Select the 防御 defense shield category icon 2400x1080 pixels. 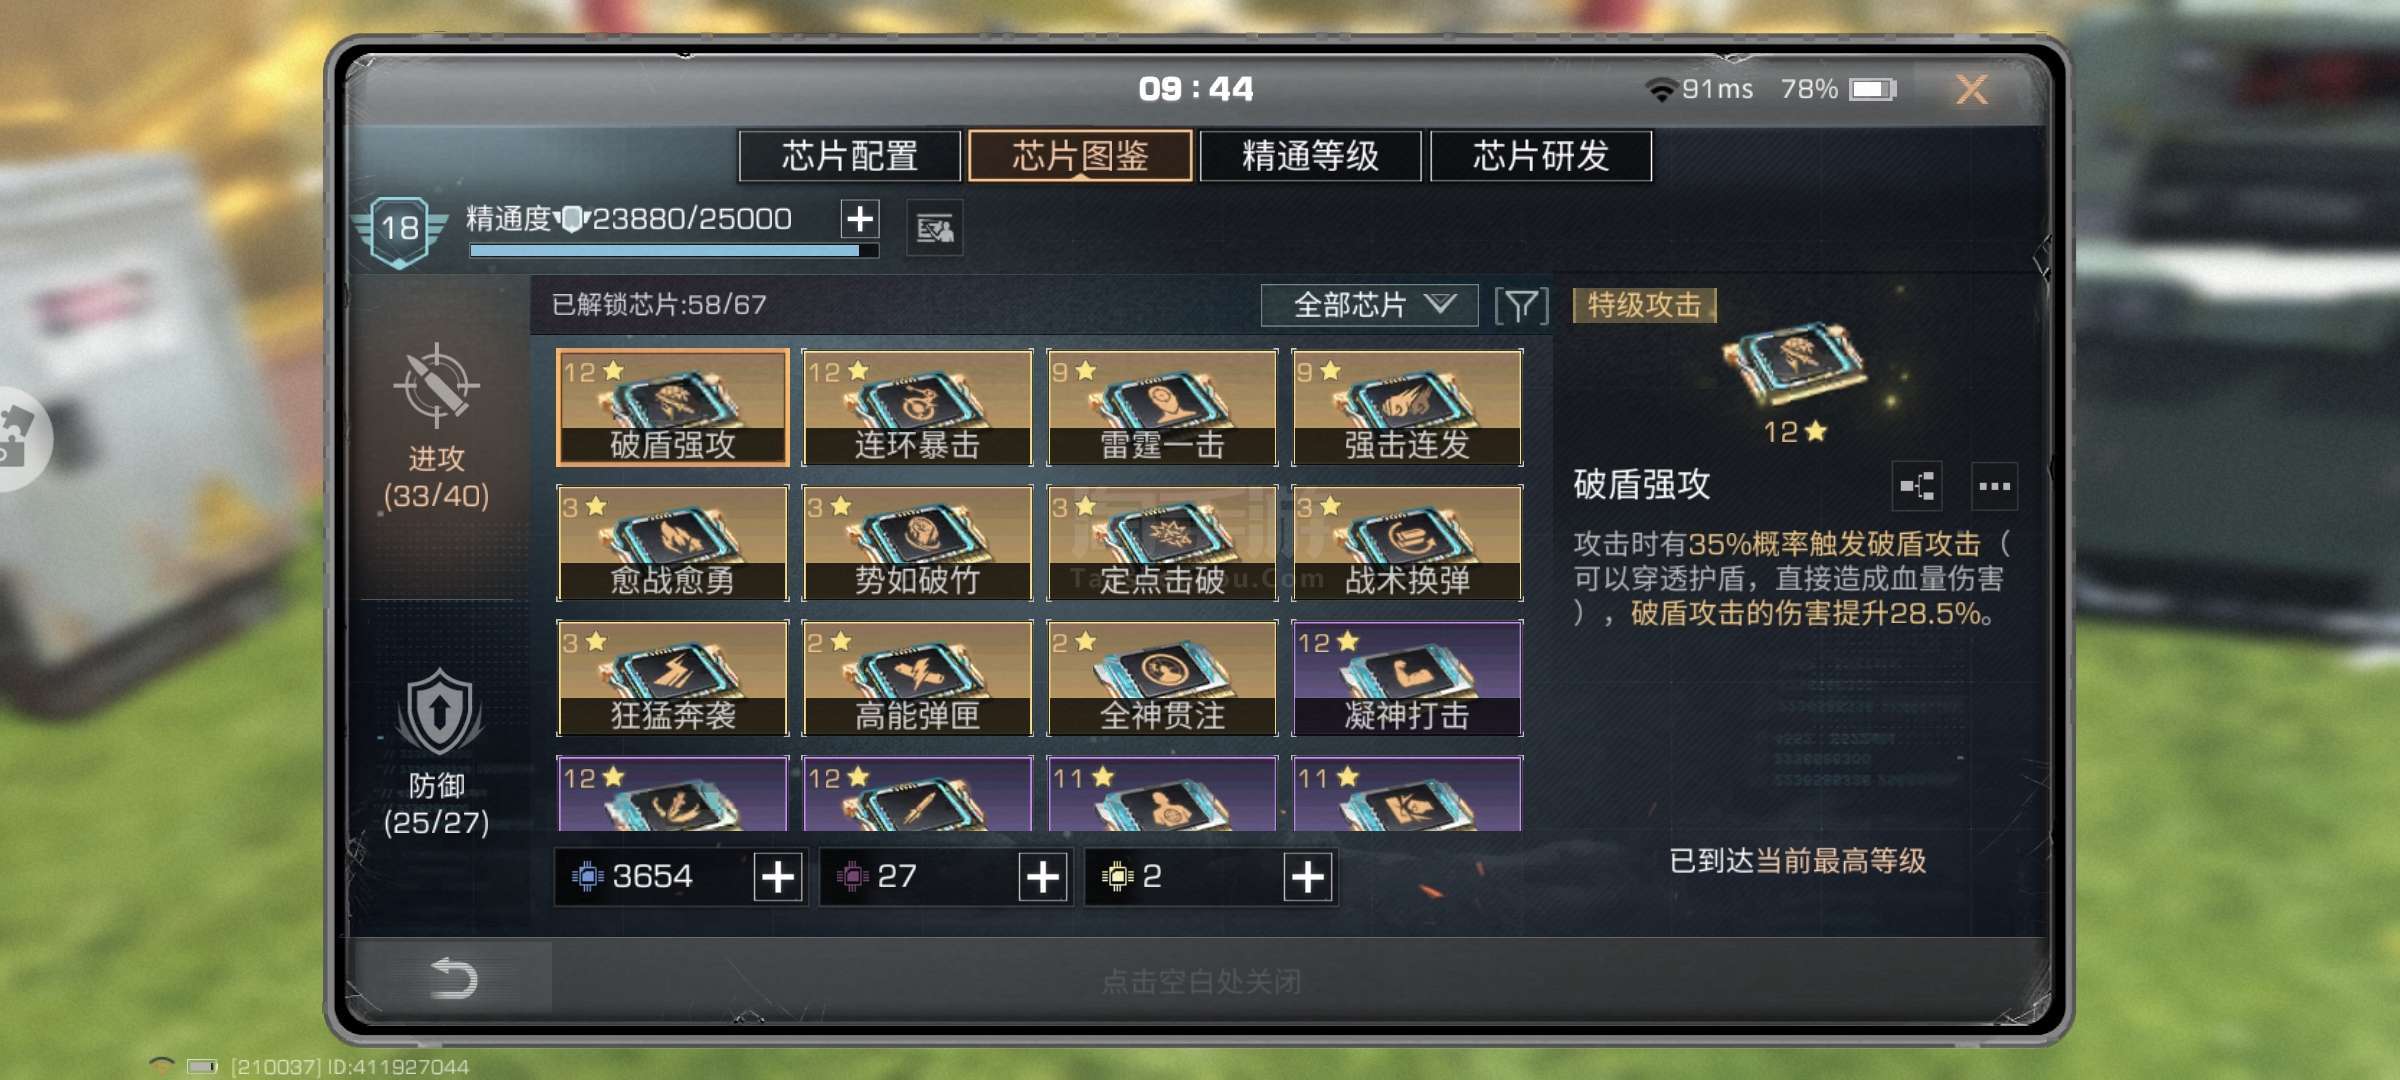tap(439, 712)
